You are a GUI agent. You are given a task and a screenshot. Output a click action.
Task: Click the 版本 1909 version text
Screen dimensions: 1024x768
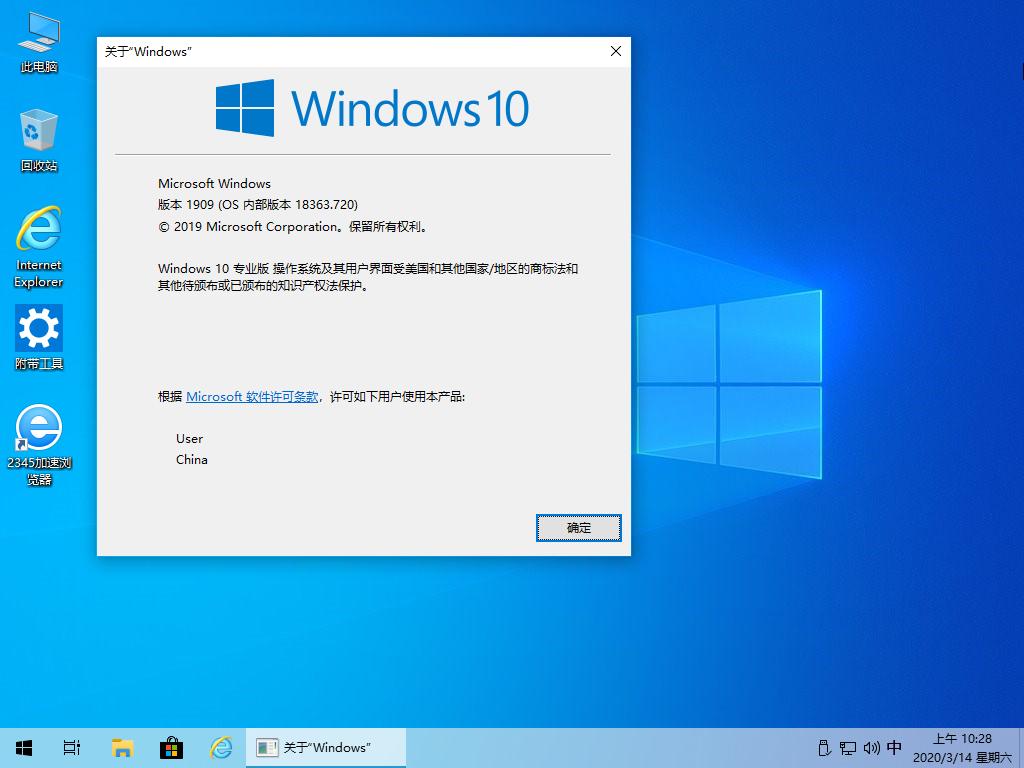point(258,204)
